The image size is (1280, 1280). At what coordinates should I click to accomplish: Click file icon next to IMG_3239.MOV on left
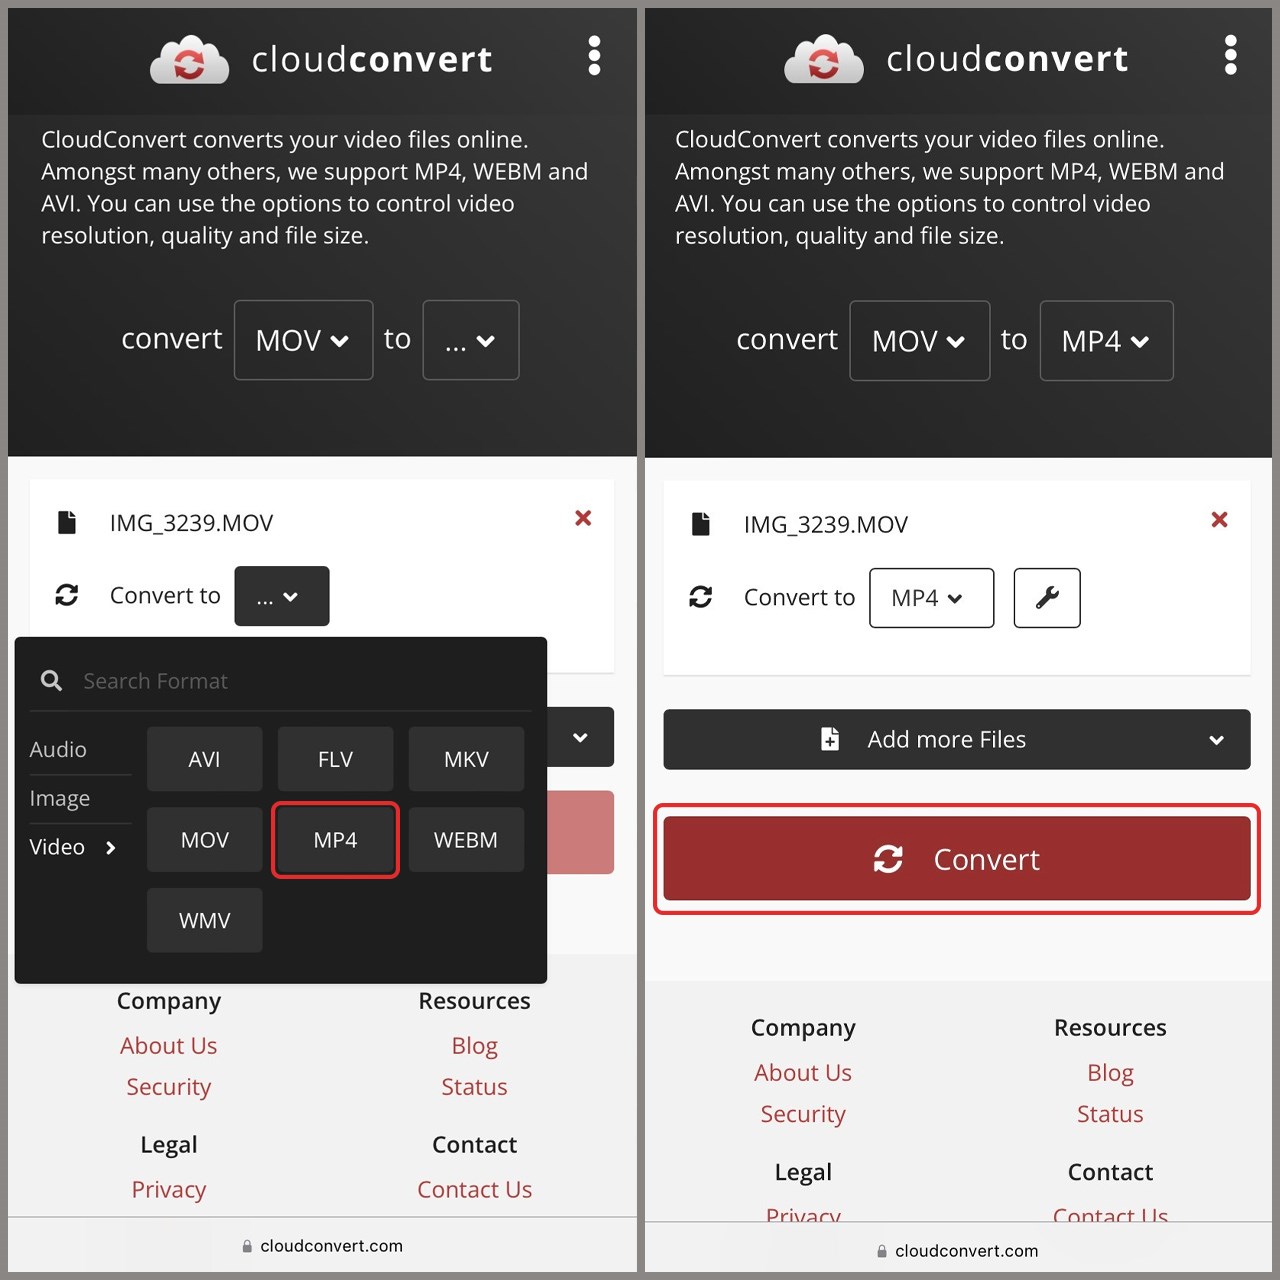click(x=67, y=522)
